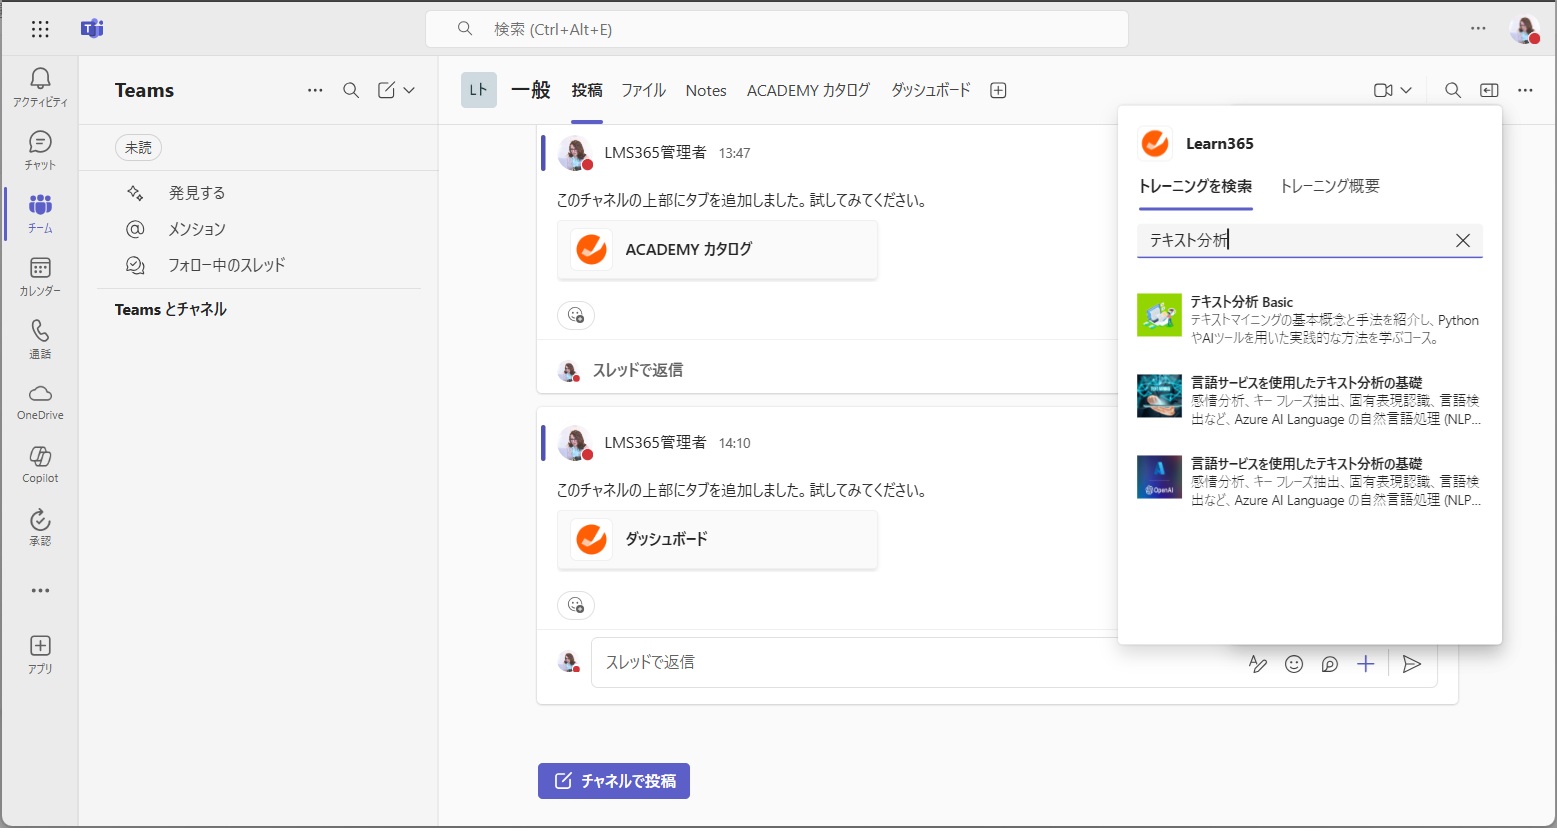Viewport: 1557px width, 828px height.
Task: Open the second result with circuit hand thumbnail
Action: (1309, 400)
